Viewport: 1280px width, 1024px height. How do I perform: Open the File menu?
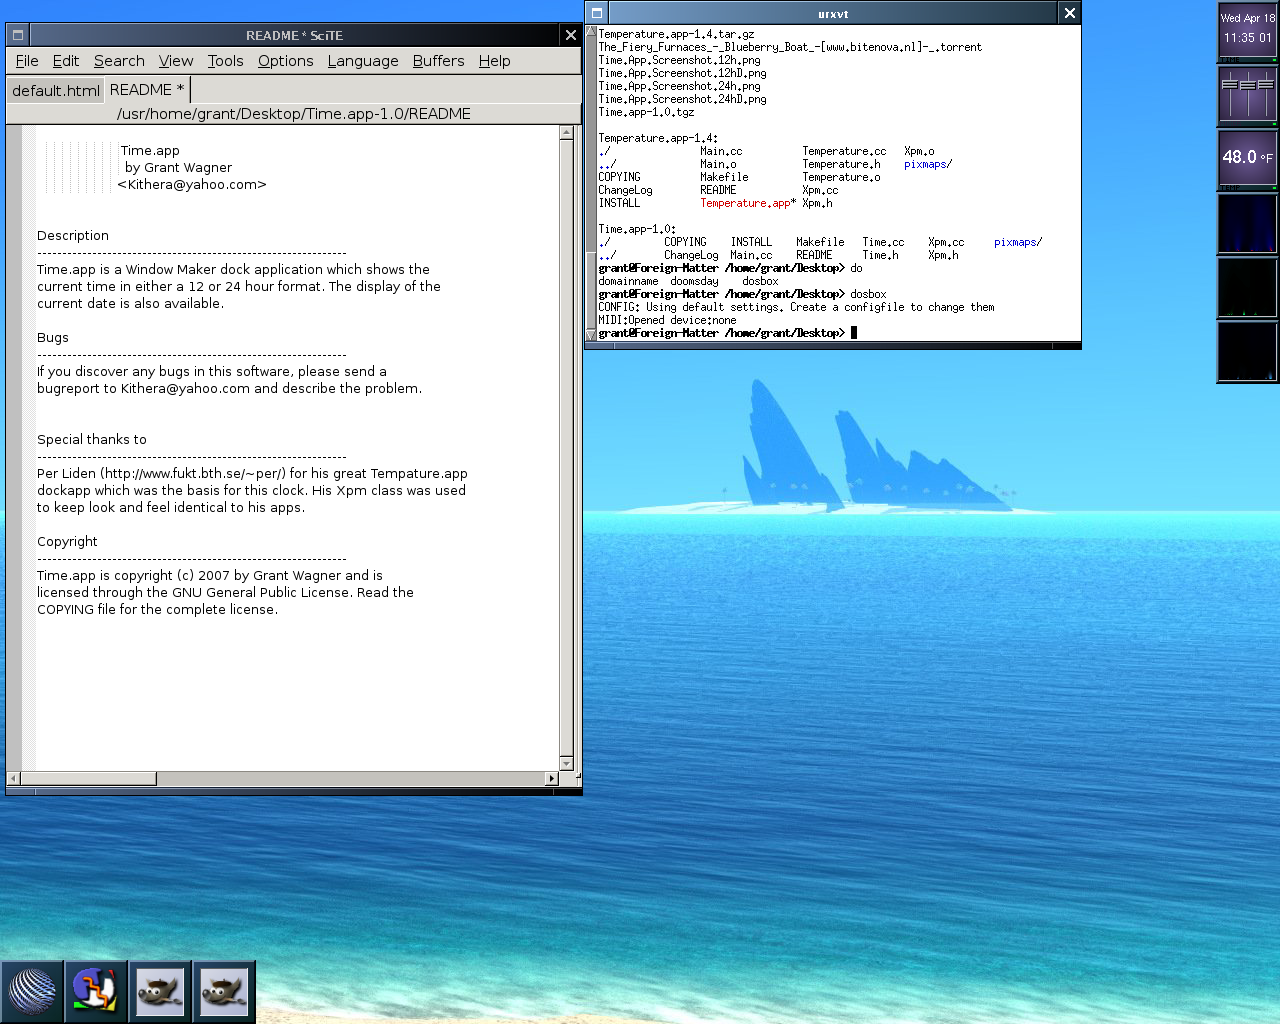[x=27, y=61]
